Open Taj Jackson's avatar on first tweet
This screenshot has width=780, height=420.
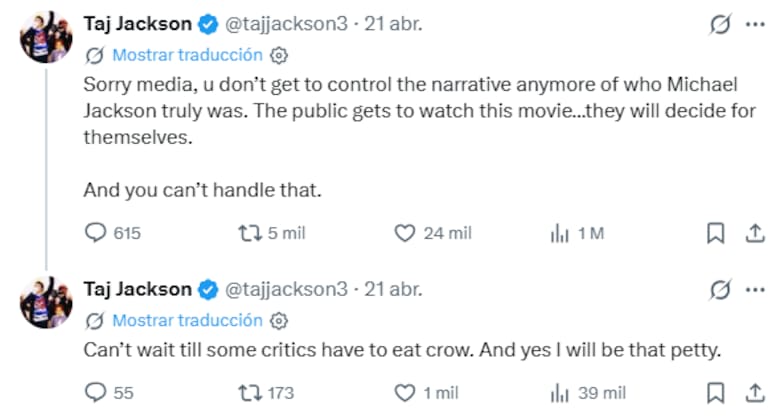46,37
